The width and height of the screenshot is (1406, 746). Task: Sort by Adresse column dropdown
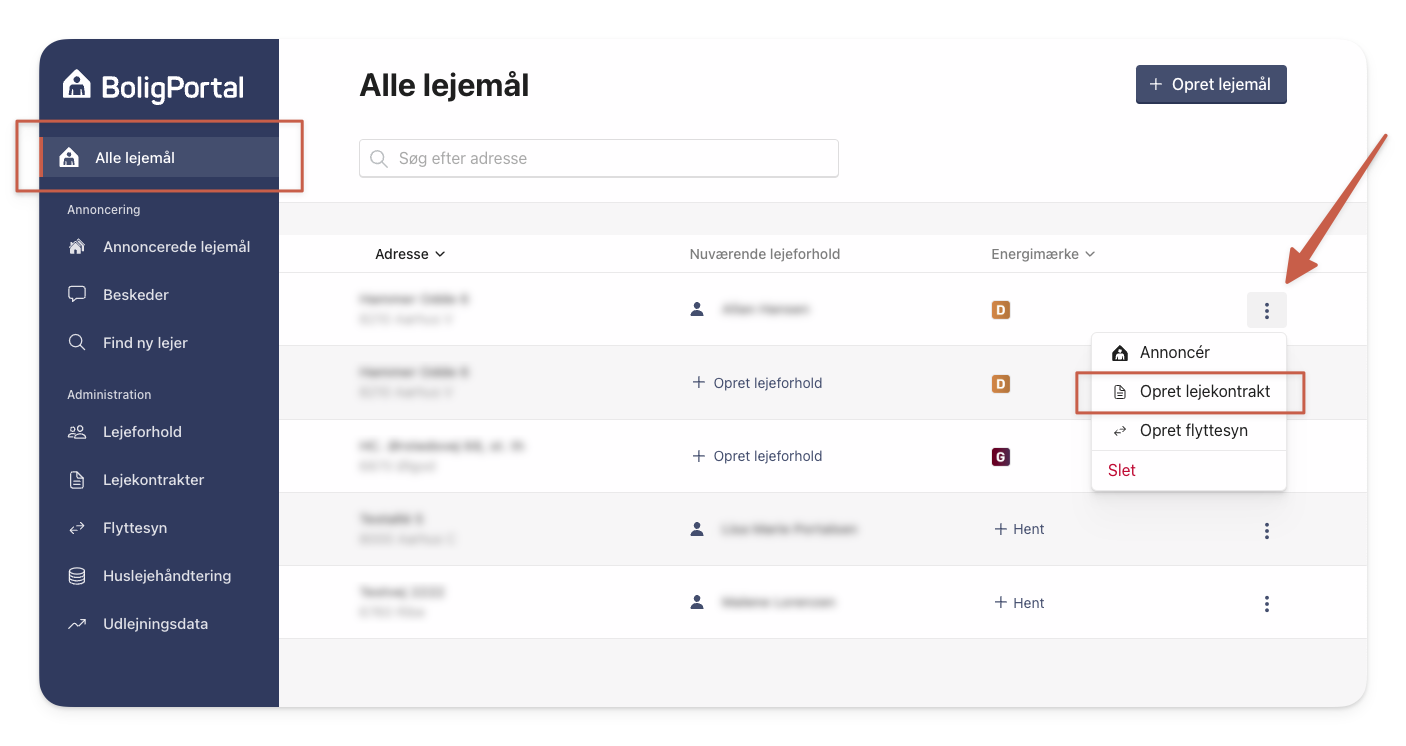pos(410,254)
